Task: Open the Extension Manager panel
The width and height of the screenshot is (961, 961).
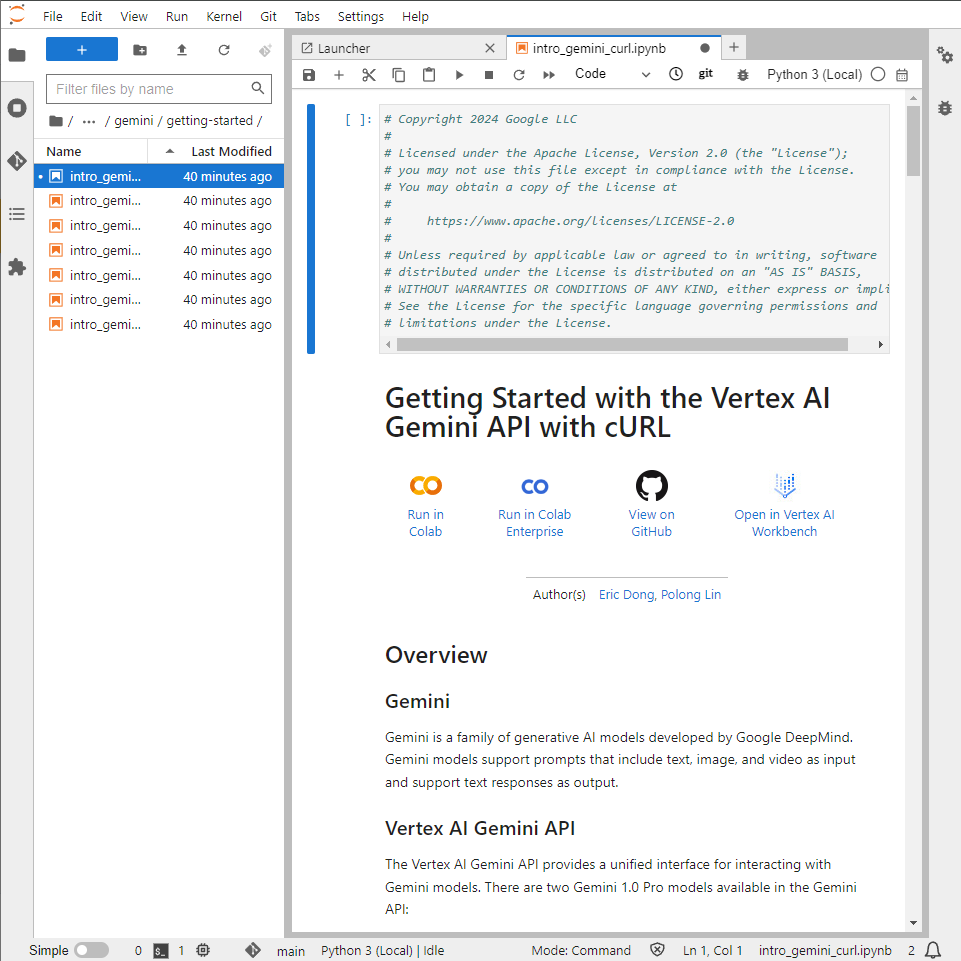Action: click(x=17, y=267)
